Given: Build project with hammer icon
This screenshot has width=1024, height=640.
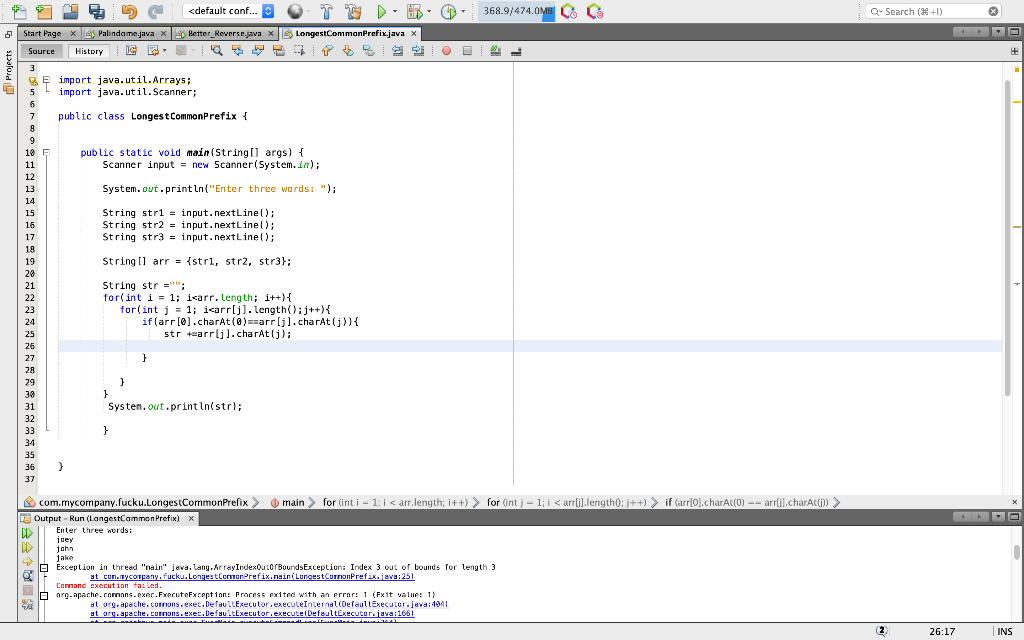Looking at the screenshot, I should tap(327, 11).
